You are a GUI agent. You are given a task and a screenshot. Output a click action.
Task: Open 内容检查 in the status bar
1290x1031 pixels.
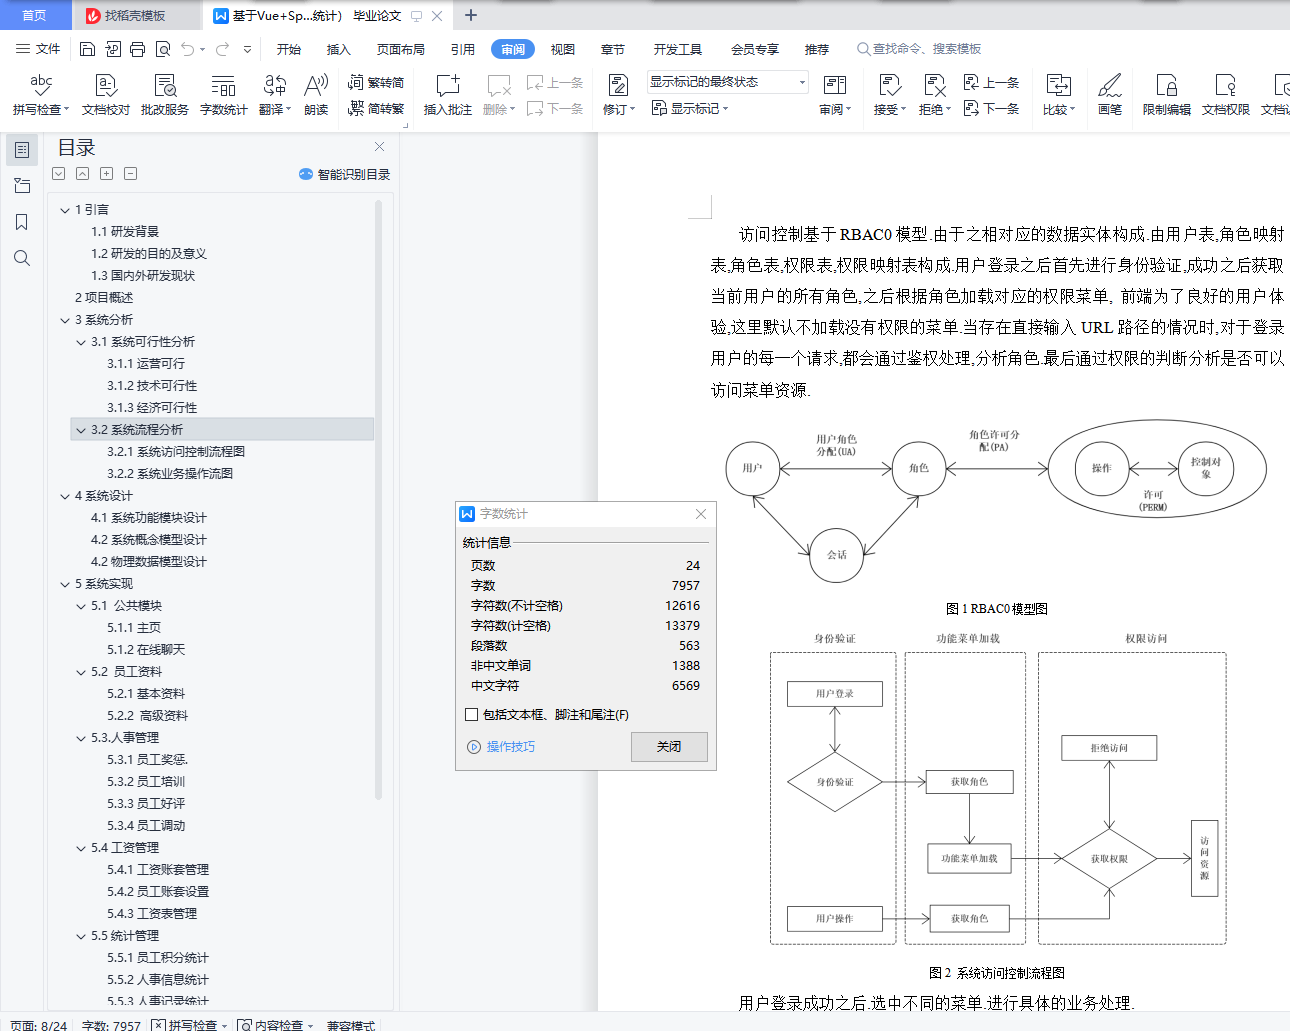tap(274, 1025)
